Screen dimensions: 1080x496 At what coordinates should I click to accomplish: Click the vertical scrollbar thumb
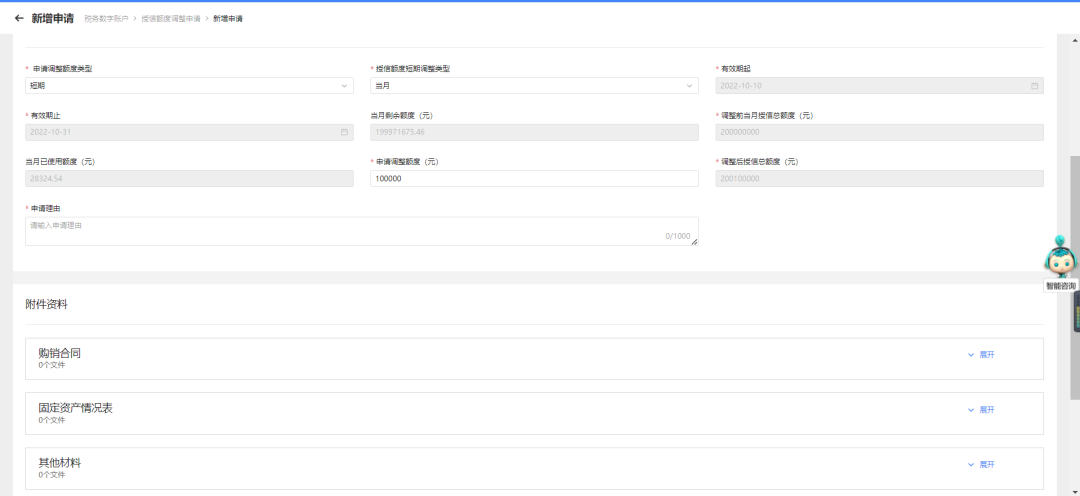pos(1074,277)
